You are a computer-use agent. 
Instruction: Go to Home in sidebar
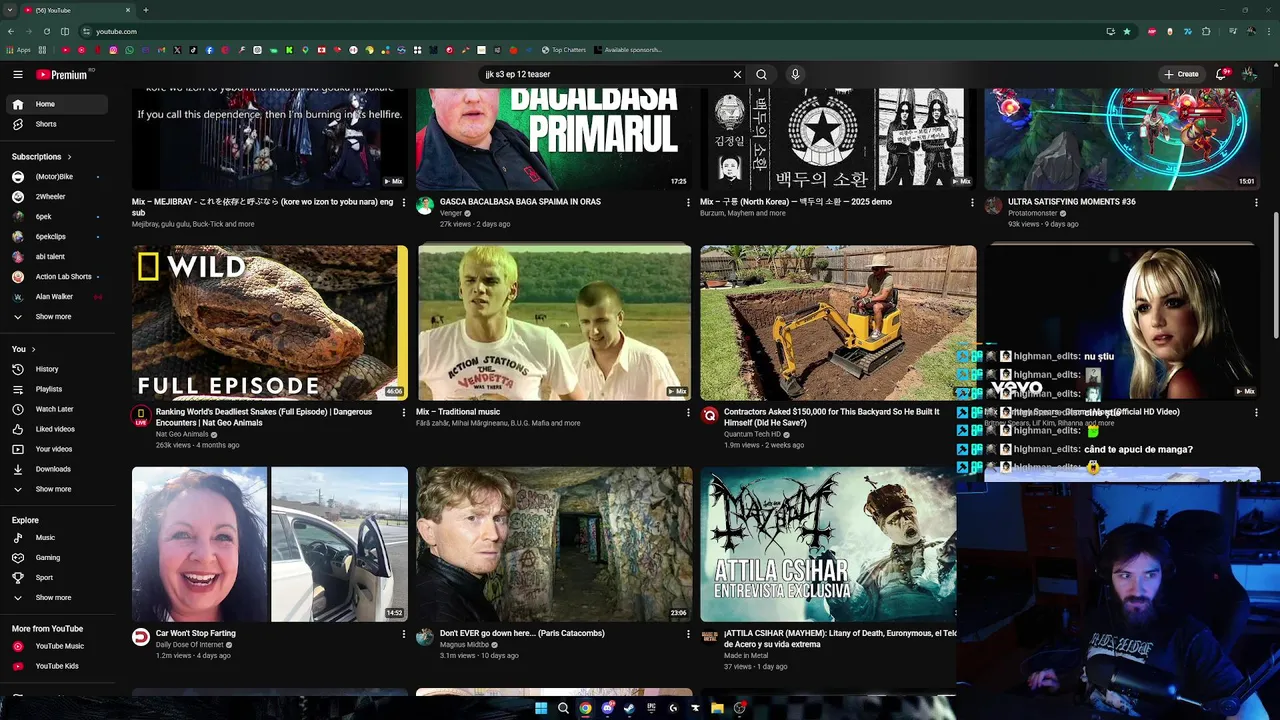click(58, 104)
